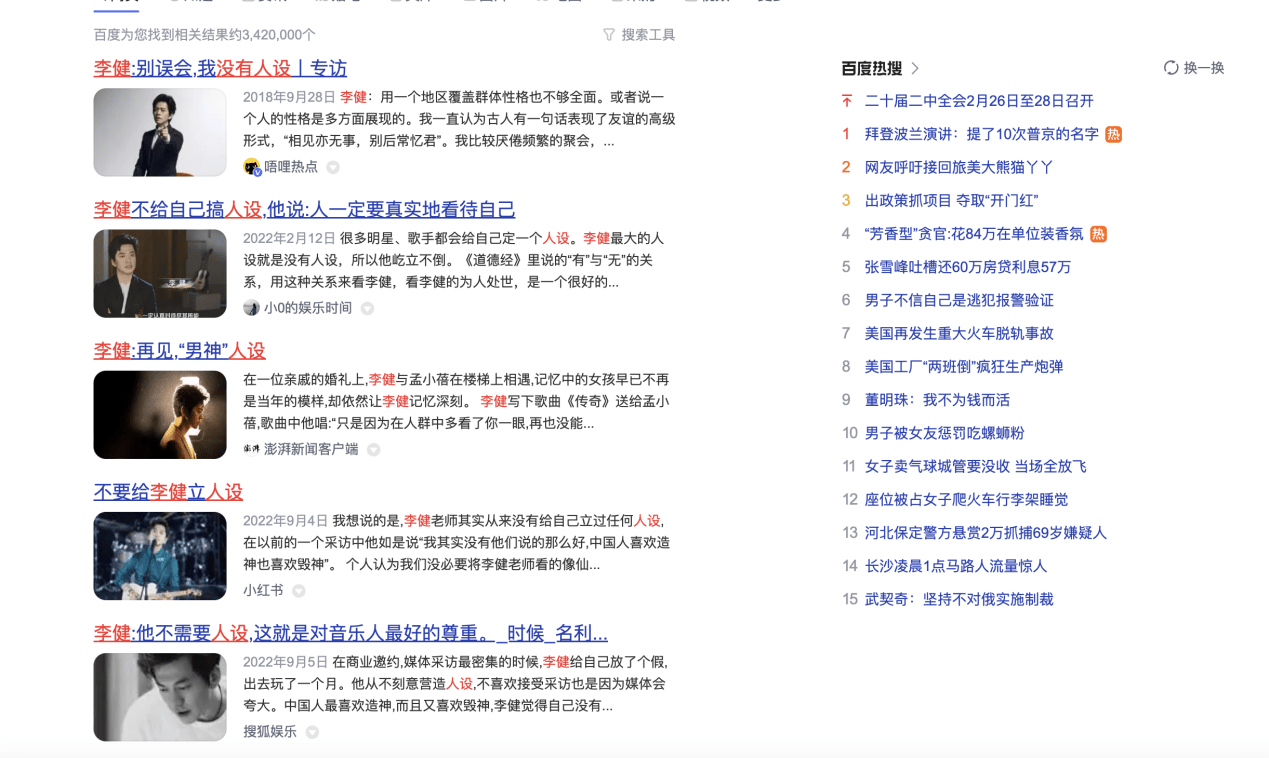Open hot search 二十届二中全会2月26日至28日召开
Screen dimensions: 1269x758
[x=979, y=101]
